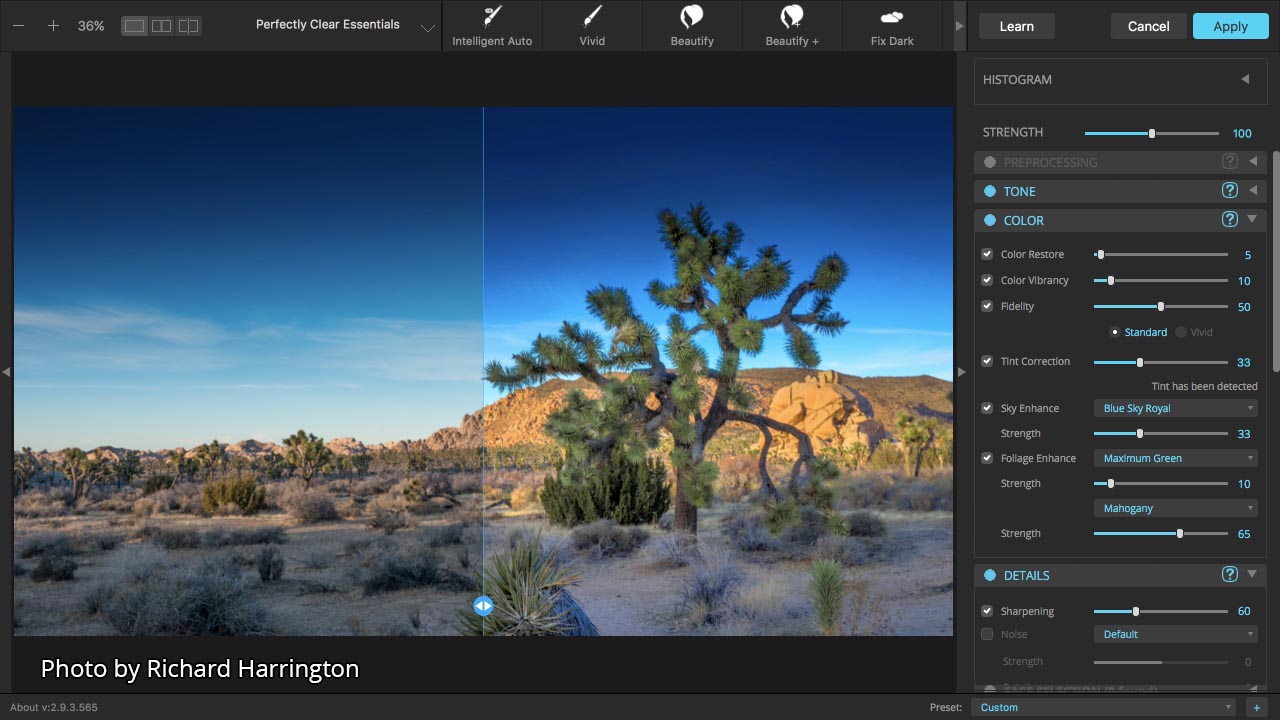Image resolution: width=1280 pixels, height=720 pixels.
Task: Apply the Fix Dark preset
Action: 892,26
